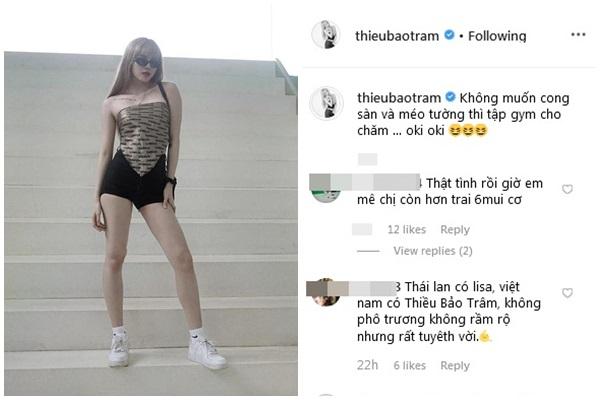Click the verified badge in the caption

(450, 96)
